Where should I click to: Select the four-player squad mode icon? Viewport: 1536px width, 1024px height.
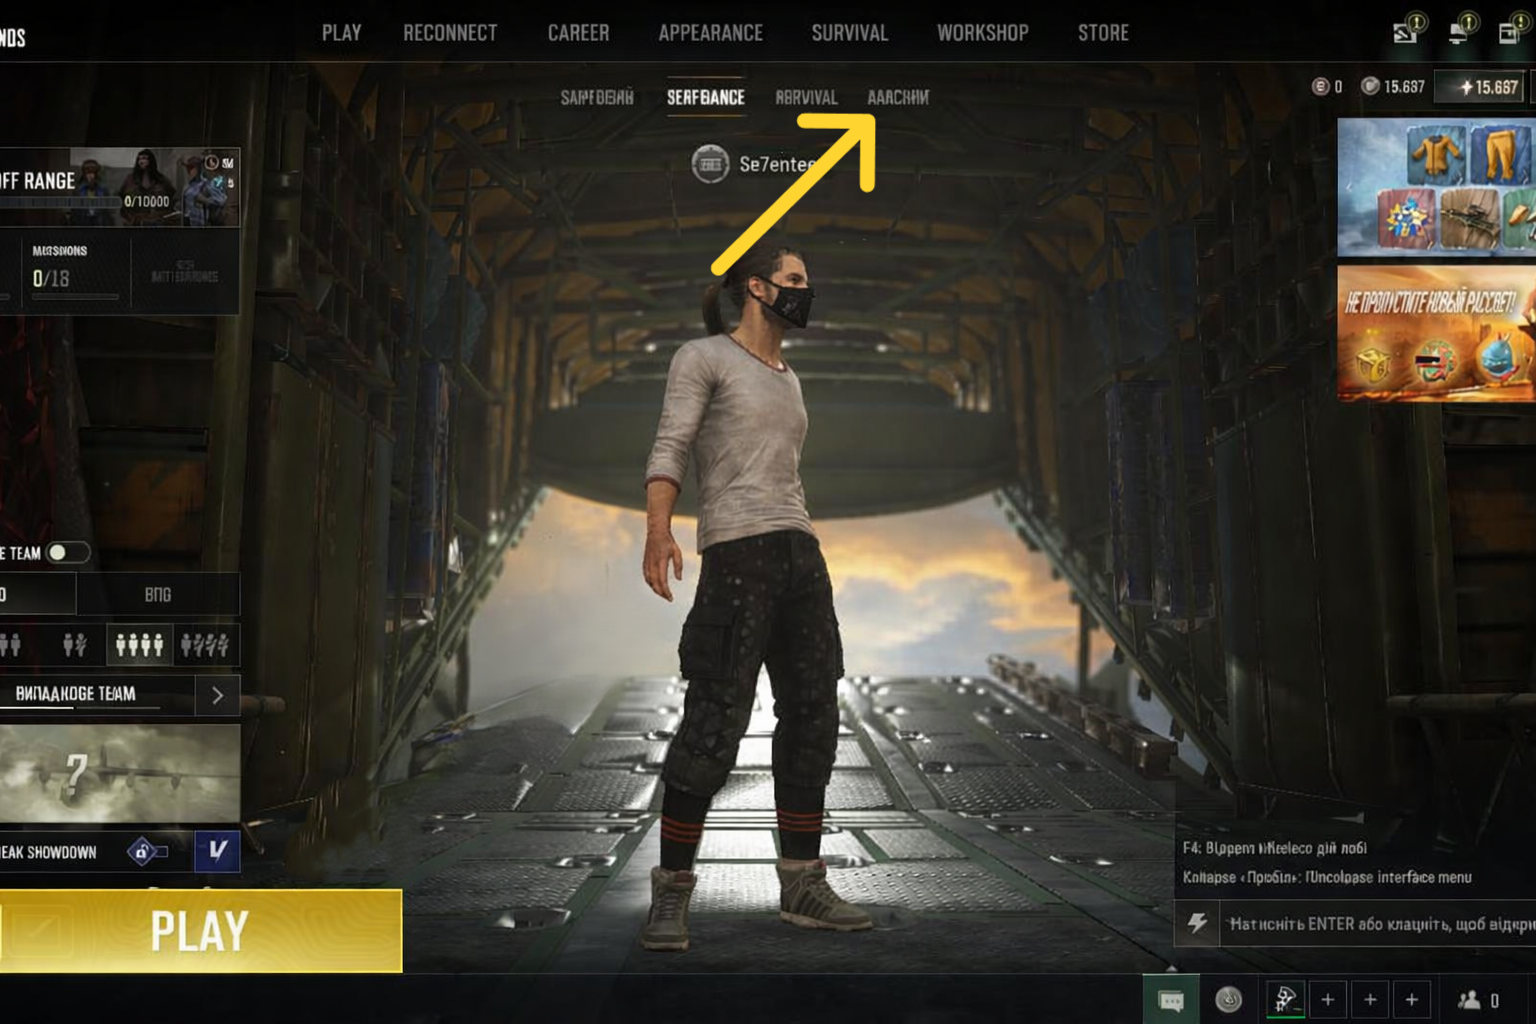point(139,645)
